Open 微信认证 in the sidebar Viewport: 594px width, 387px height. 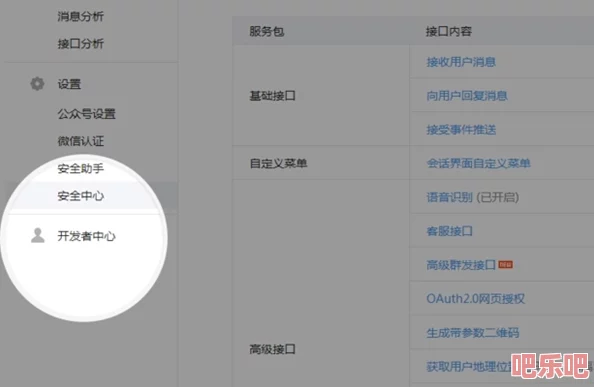click(x=81, y=141)
